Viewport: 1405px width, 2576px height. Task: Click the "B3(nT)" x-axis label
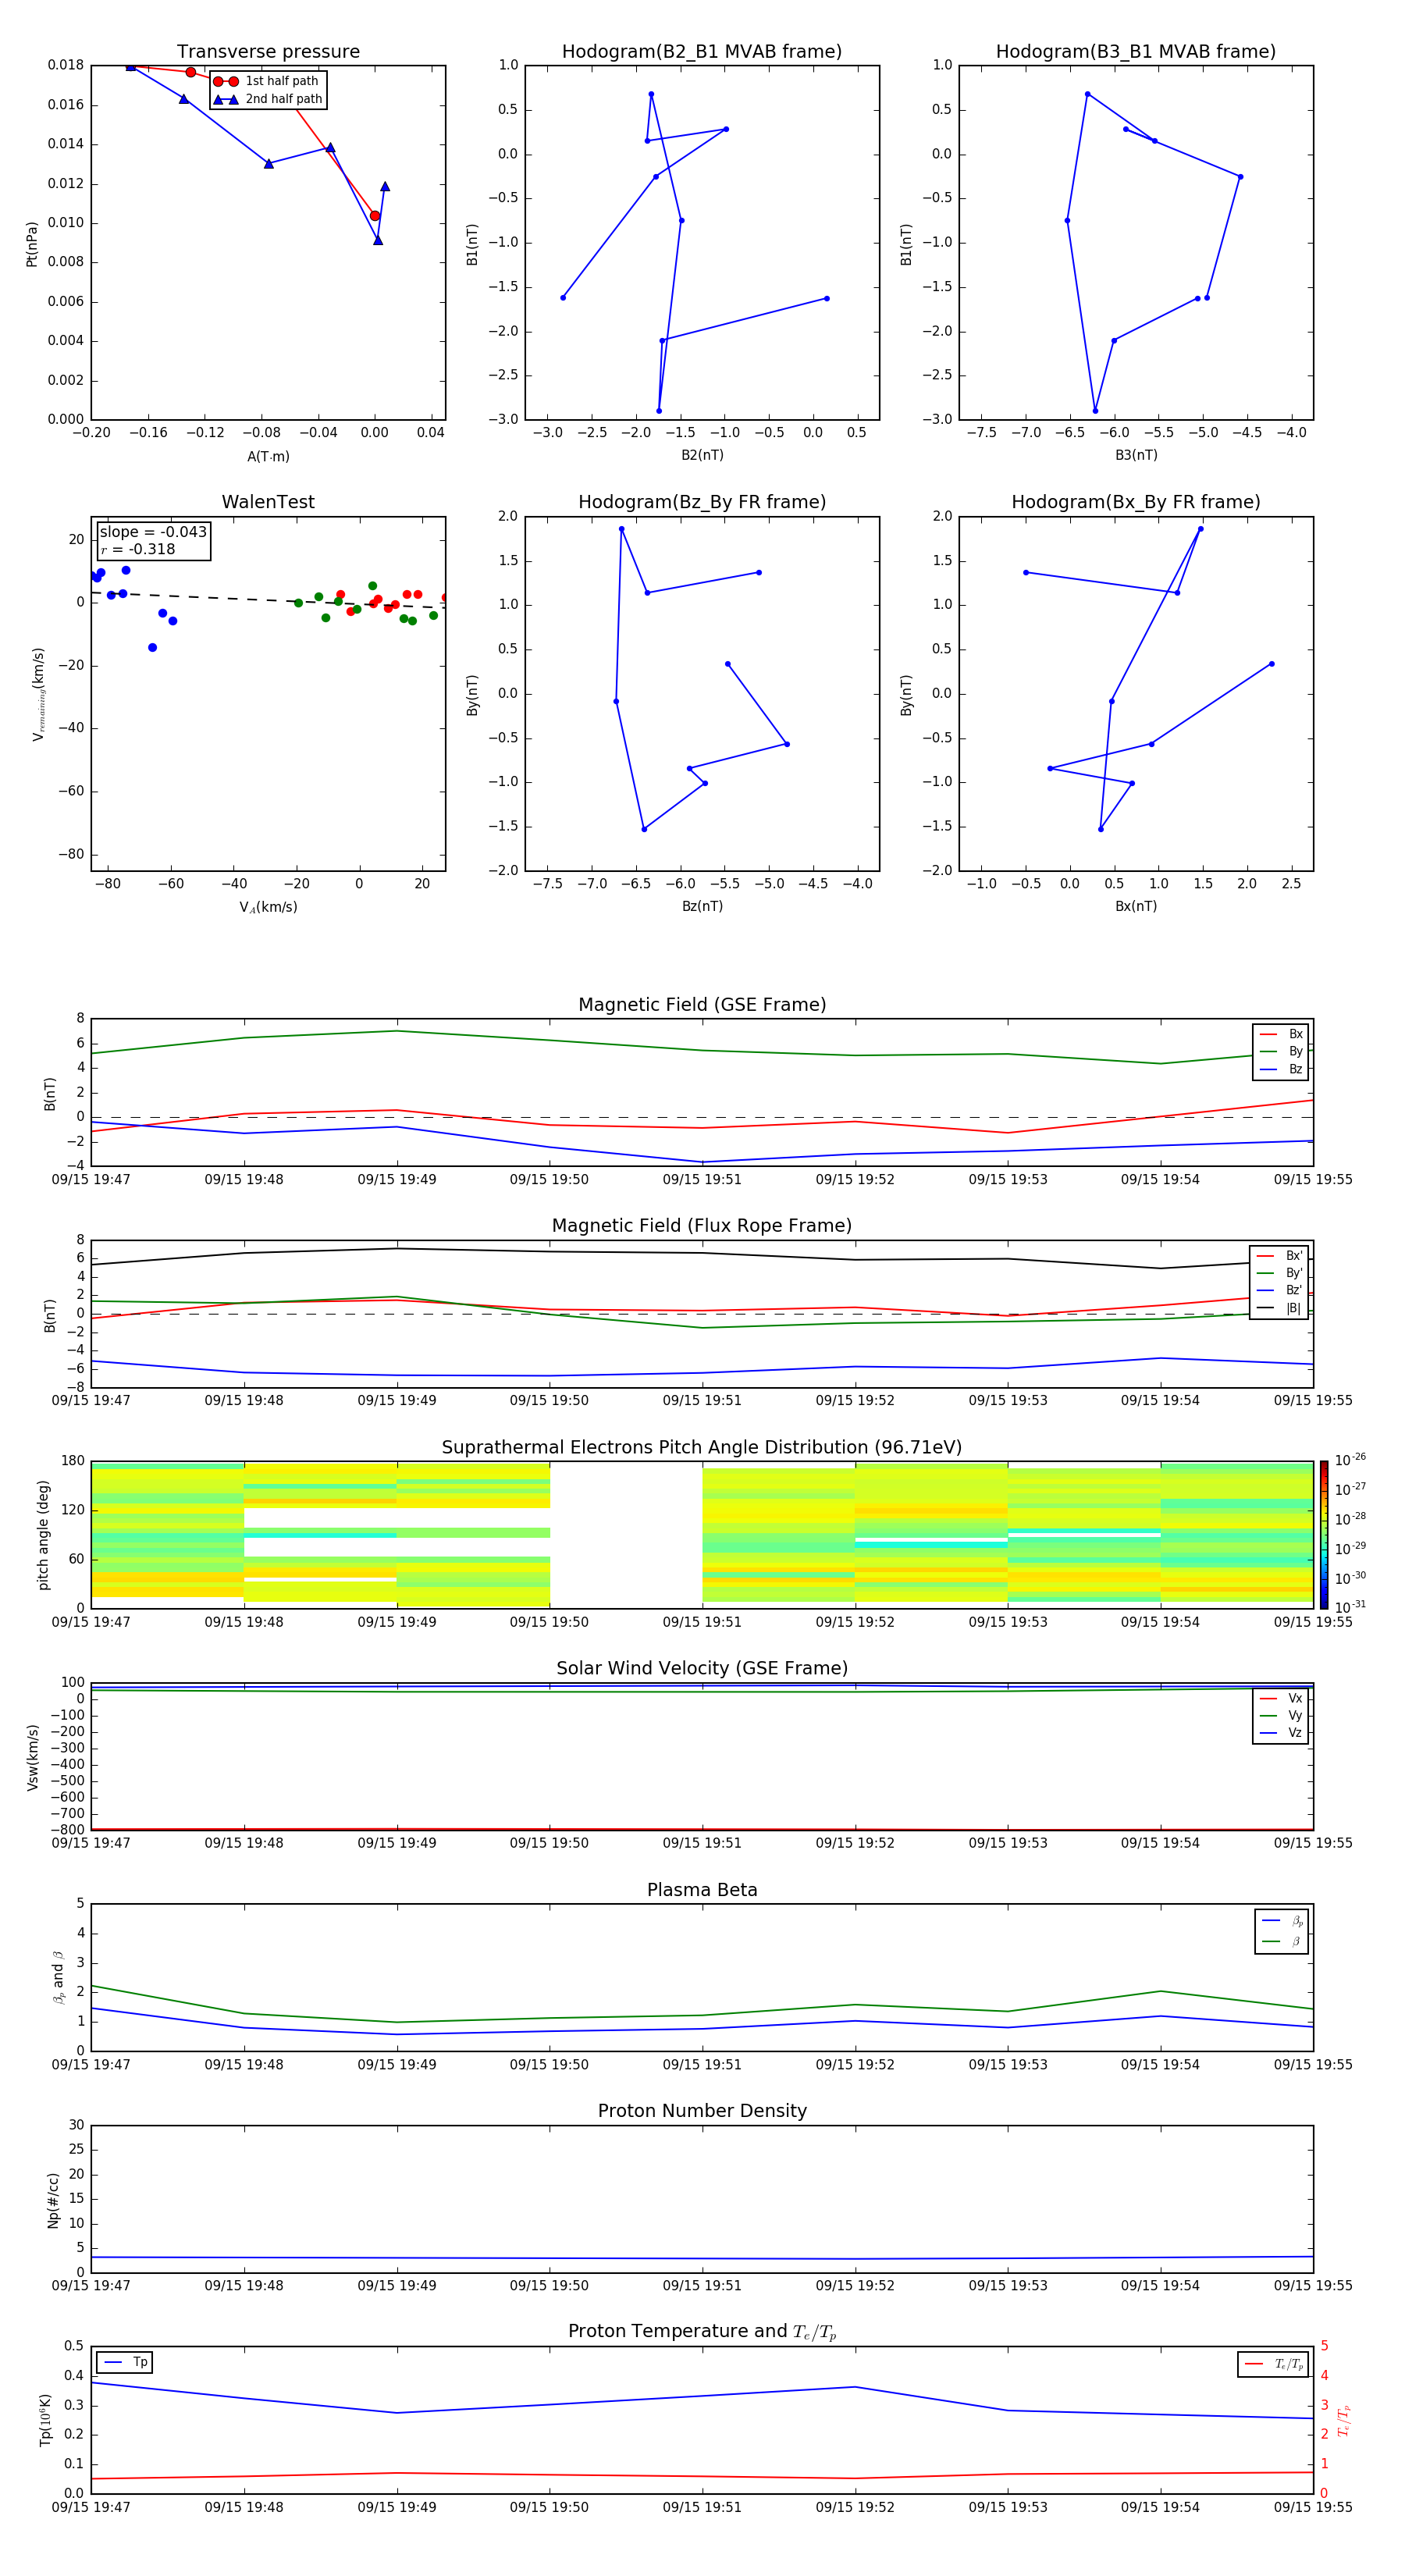click(x=1136, y=455)
